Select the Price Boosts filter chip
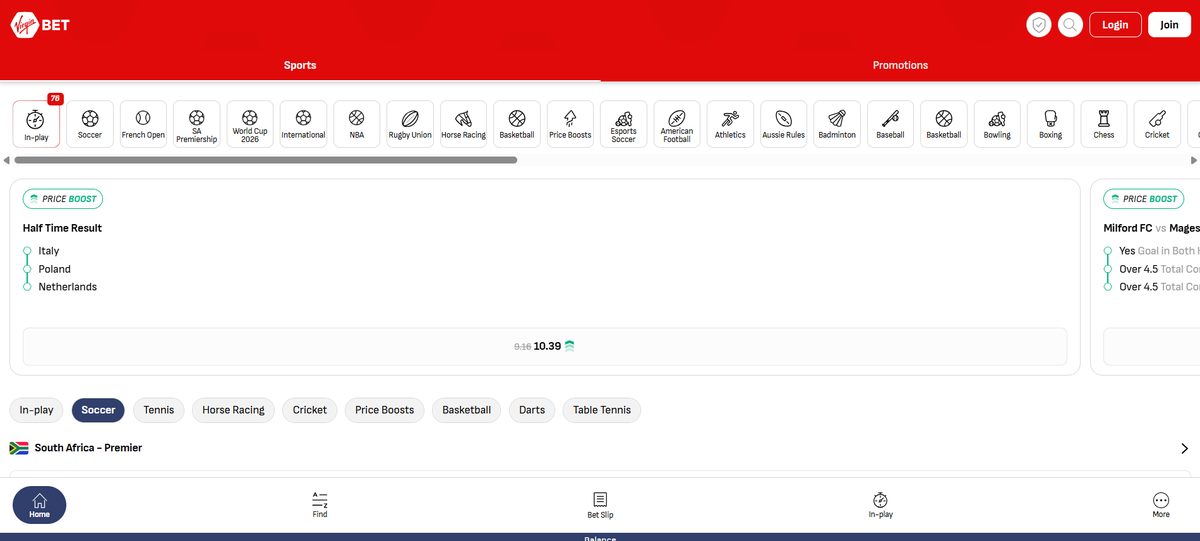Screen dimensions: 1200x541 385,410
